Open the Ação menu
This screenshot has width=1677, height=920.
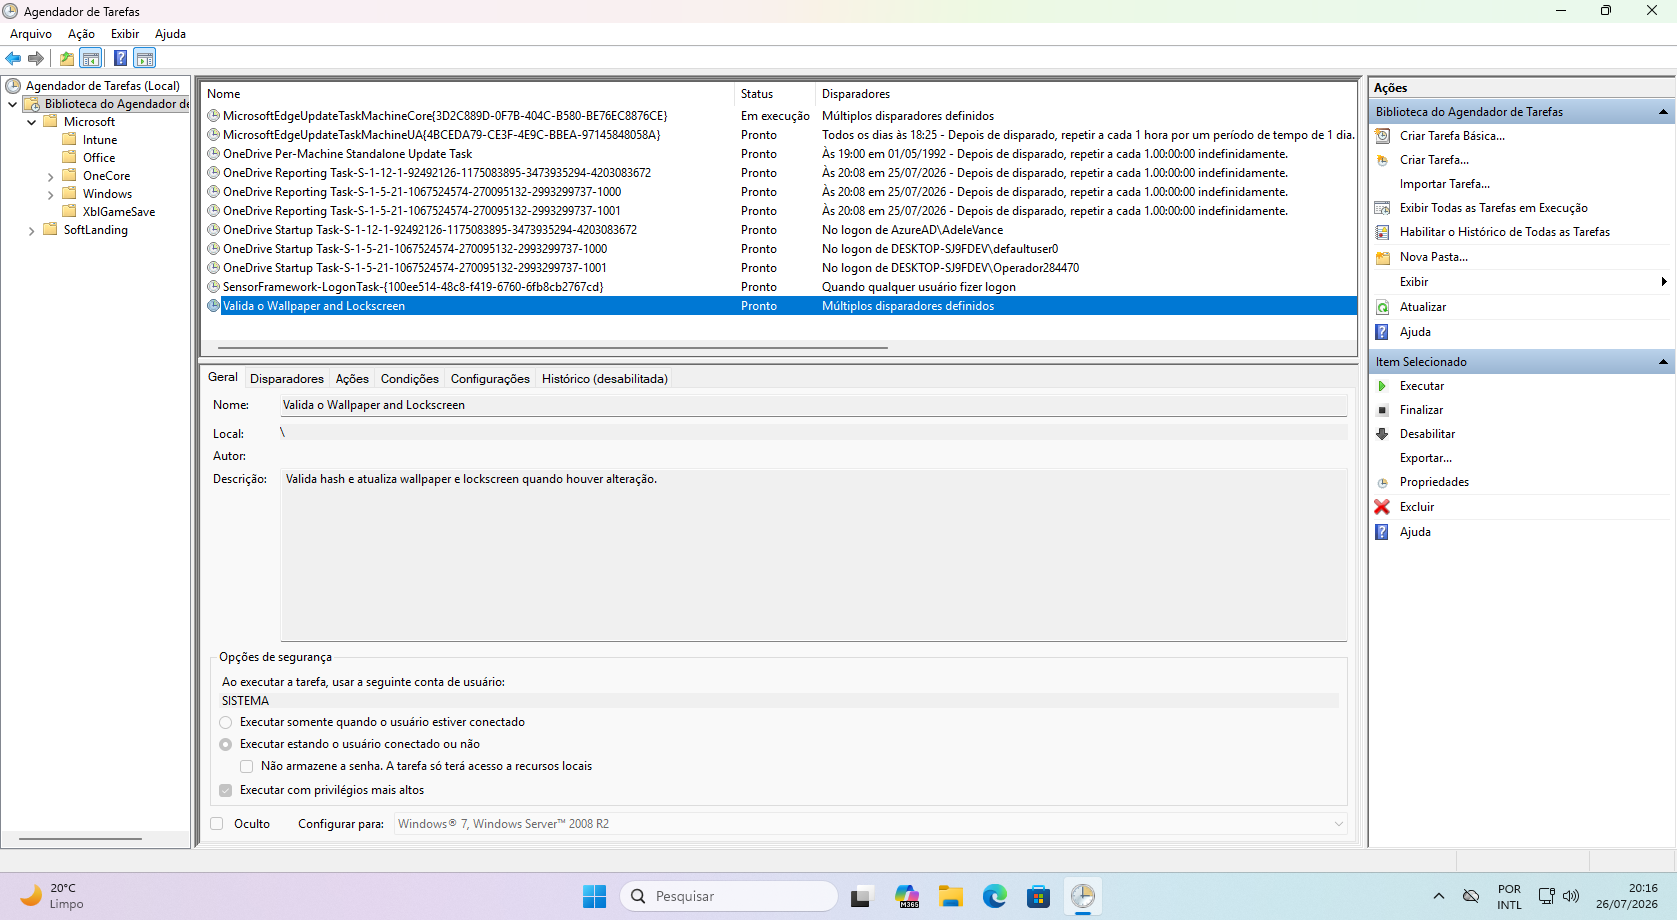[x=81, y=34]
